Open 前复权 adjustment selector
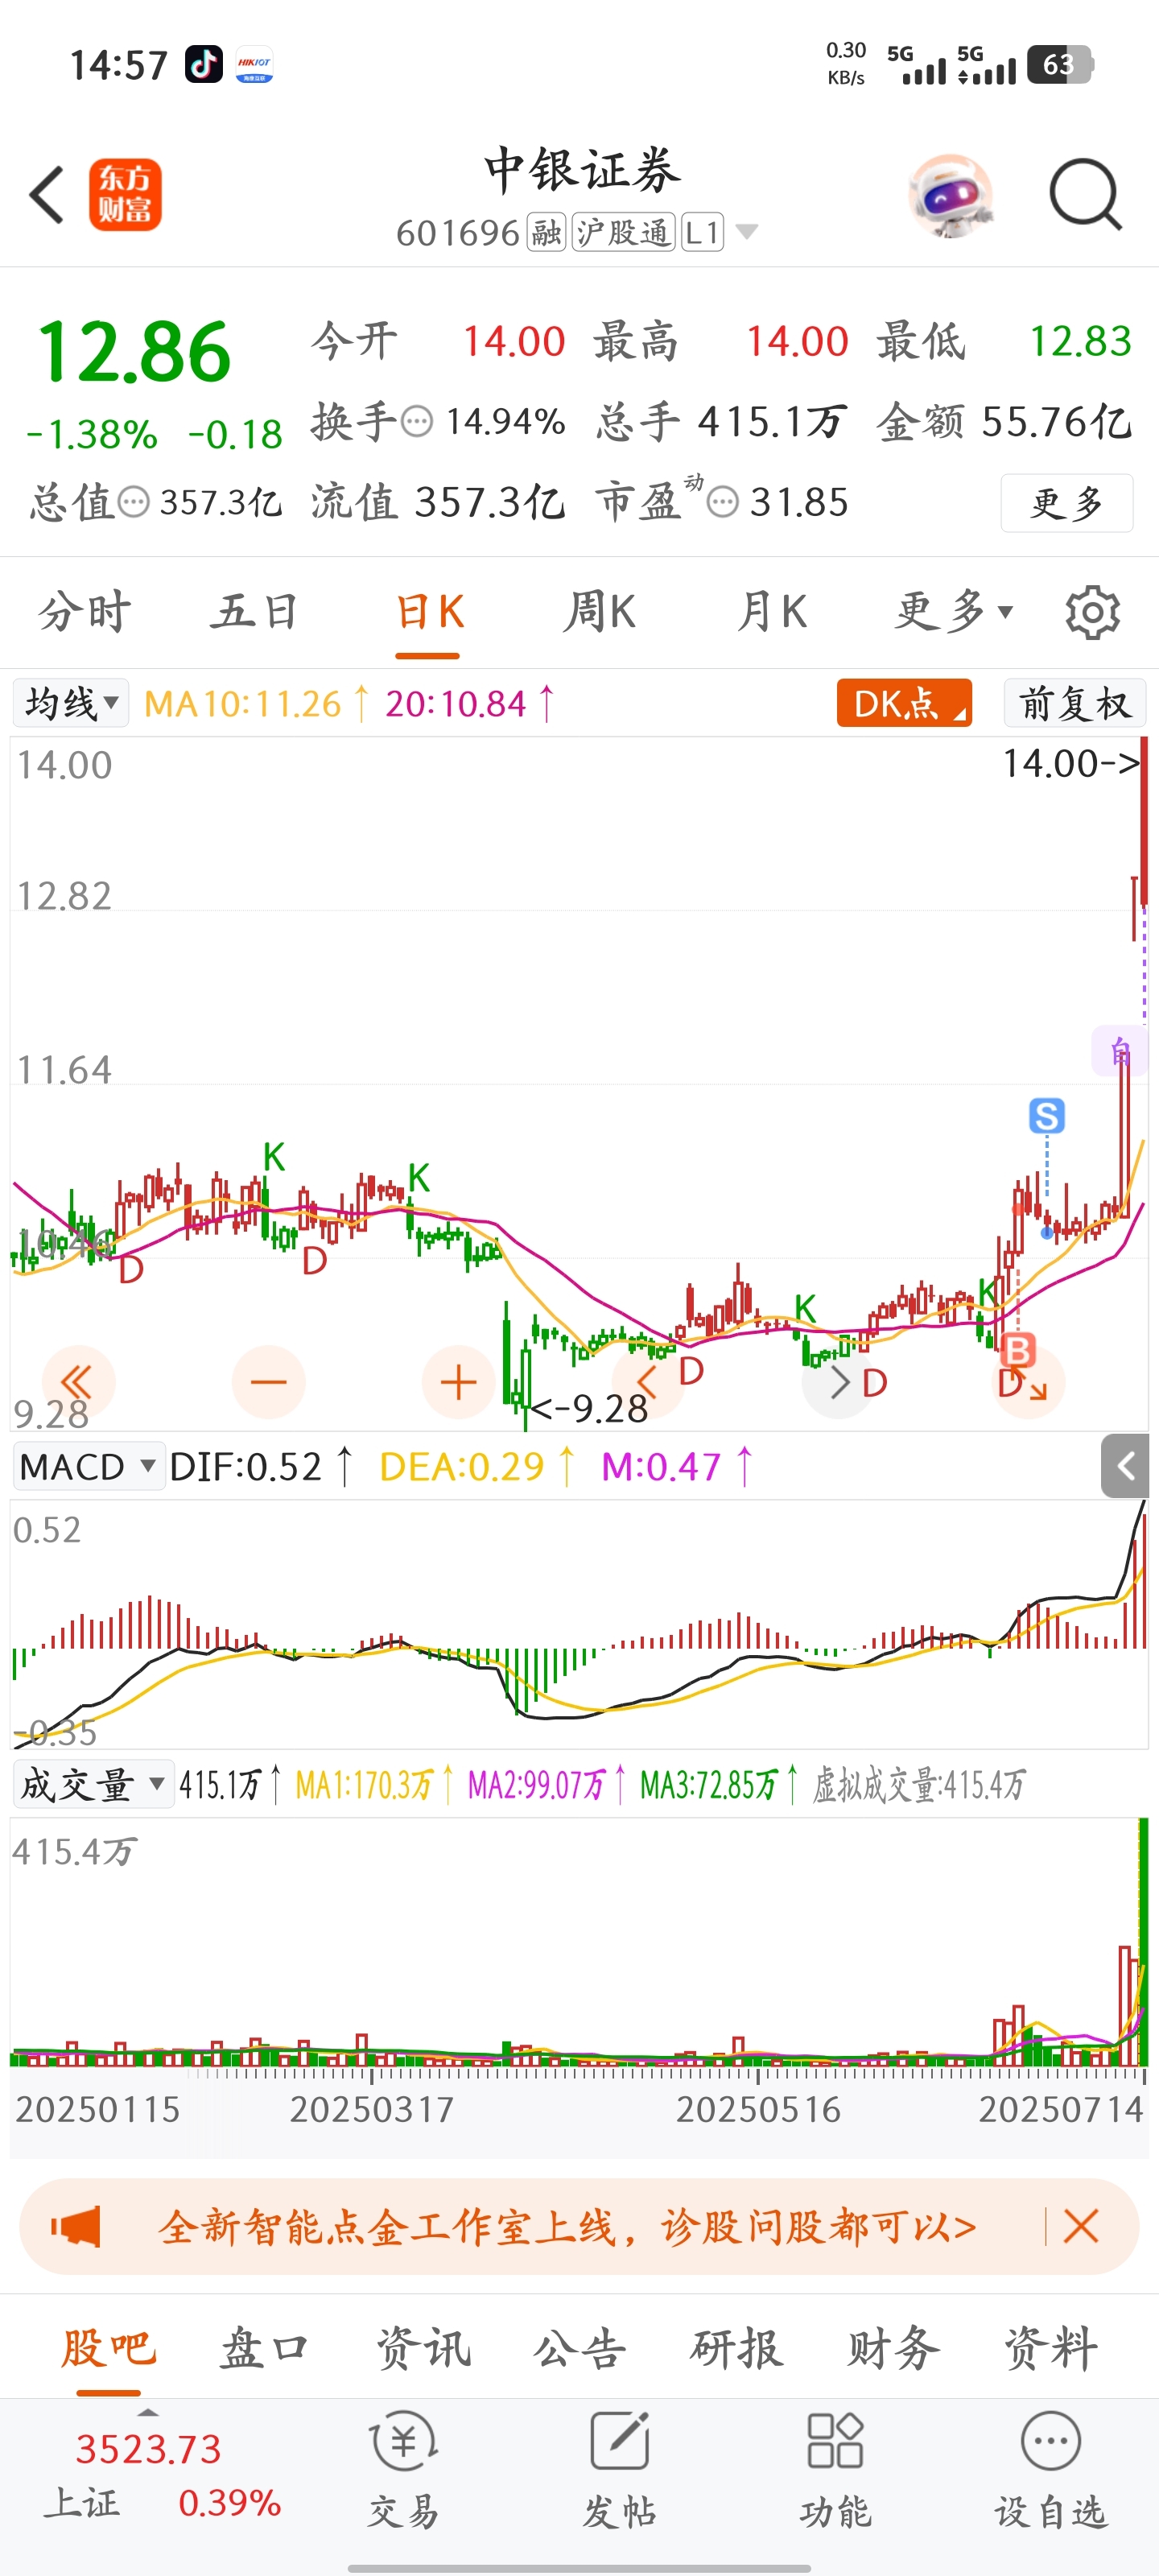This screenshot has height=2576, width=1159. [x=1074, y=703]
